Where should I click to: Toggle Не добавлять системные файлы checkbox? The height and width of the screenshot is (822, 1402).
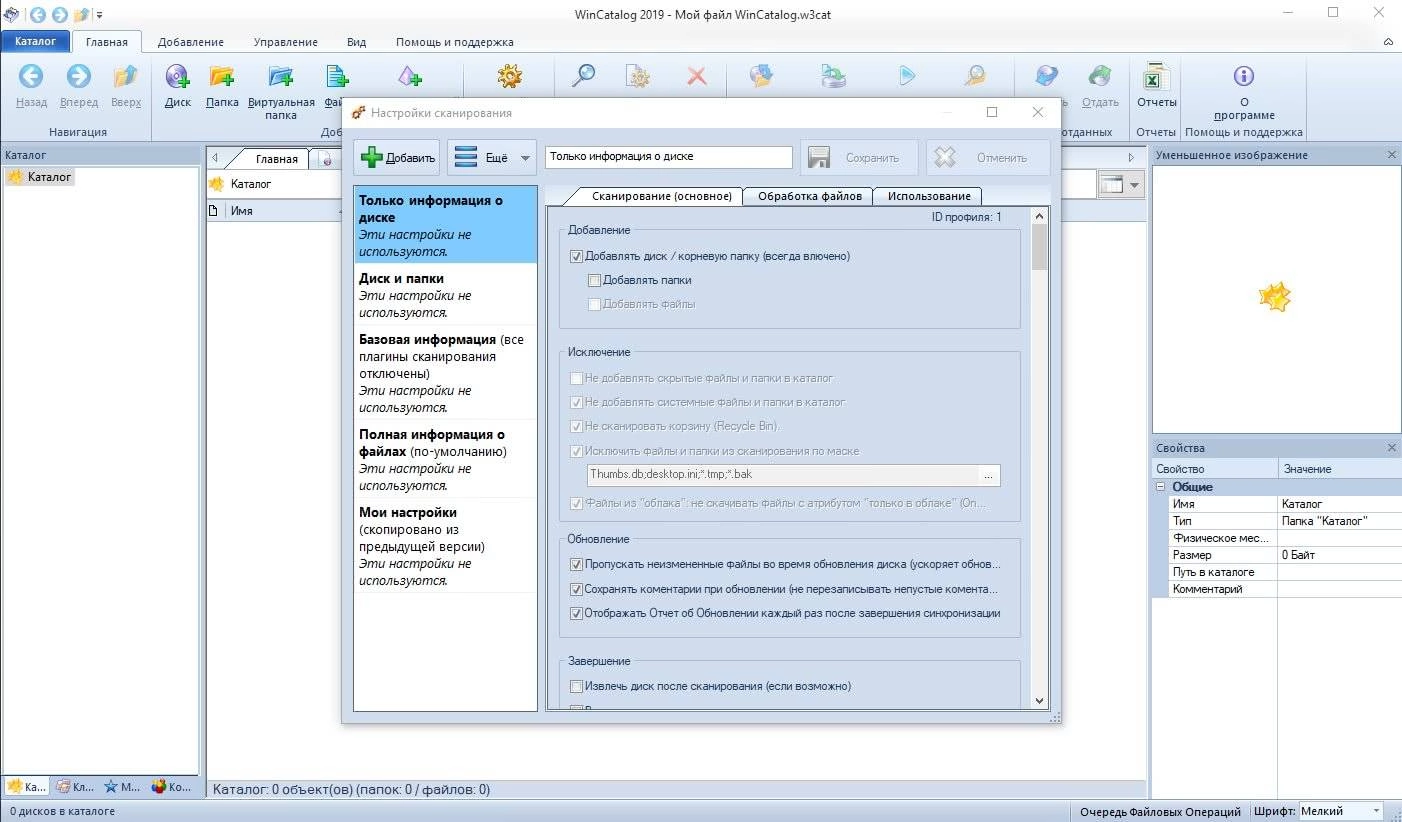point(576,402)
